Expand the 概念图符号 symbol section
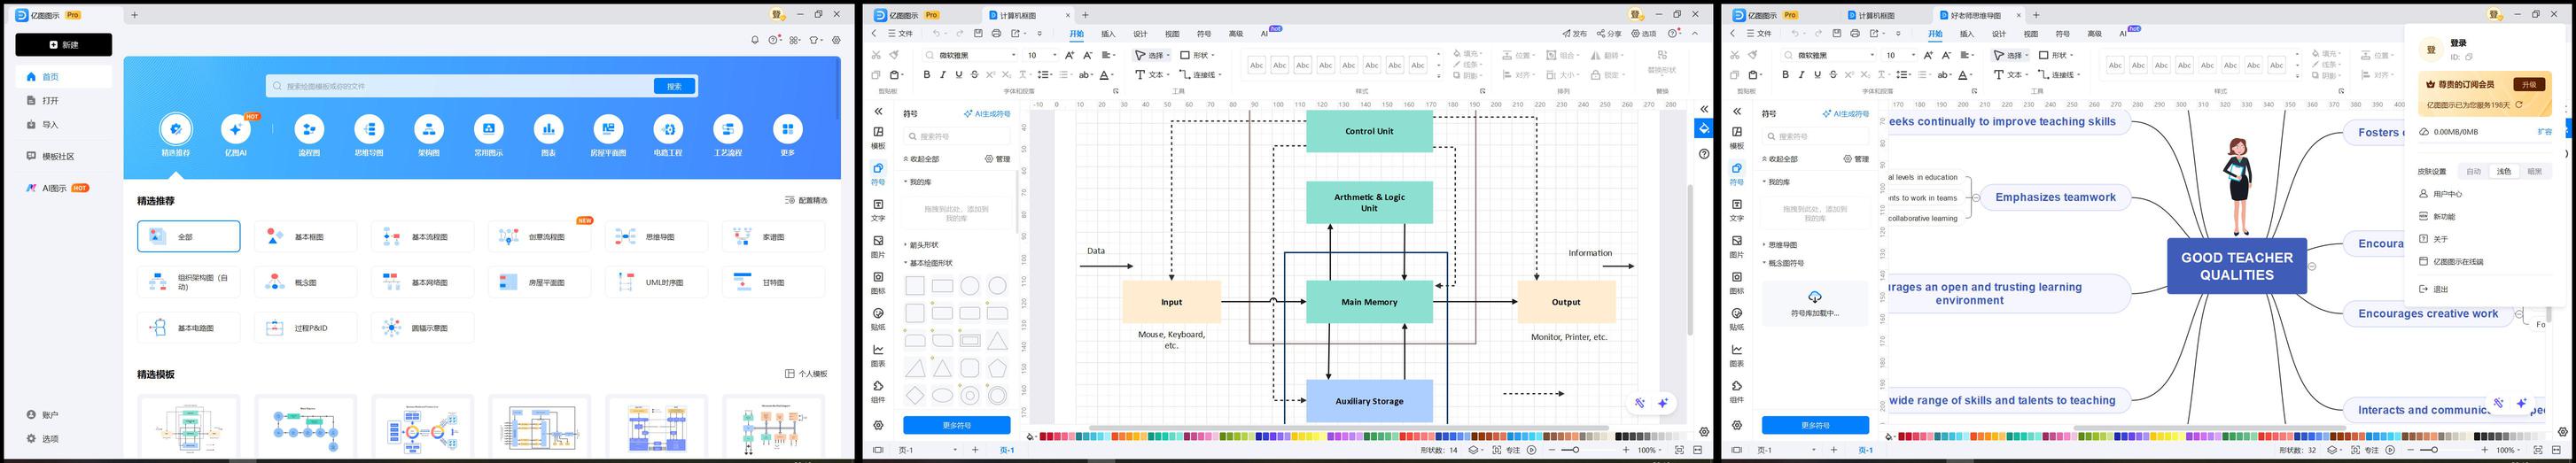This screenshot has height=463, width=2576. click(x=1786, y=263)
